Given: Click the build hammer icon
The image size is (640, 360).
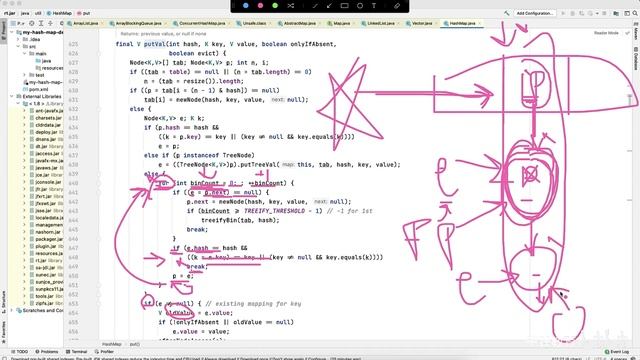Looking at the screenshot, I should point(507,13).
